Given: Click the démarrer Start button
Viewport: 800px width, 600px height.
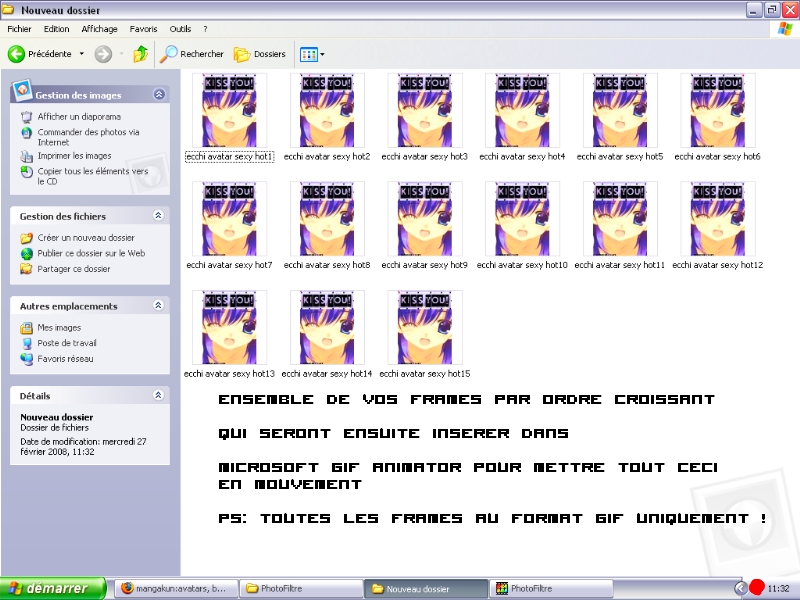Looking at the screenshot, I should coord(53,589).
